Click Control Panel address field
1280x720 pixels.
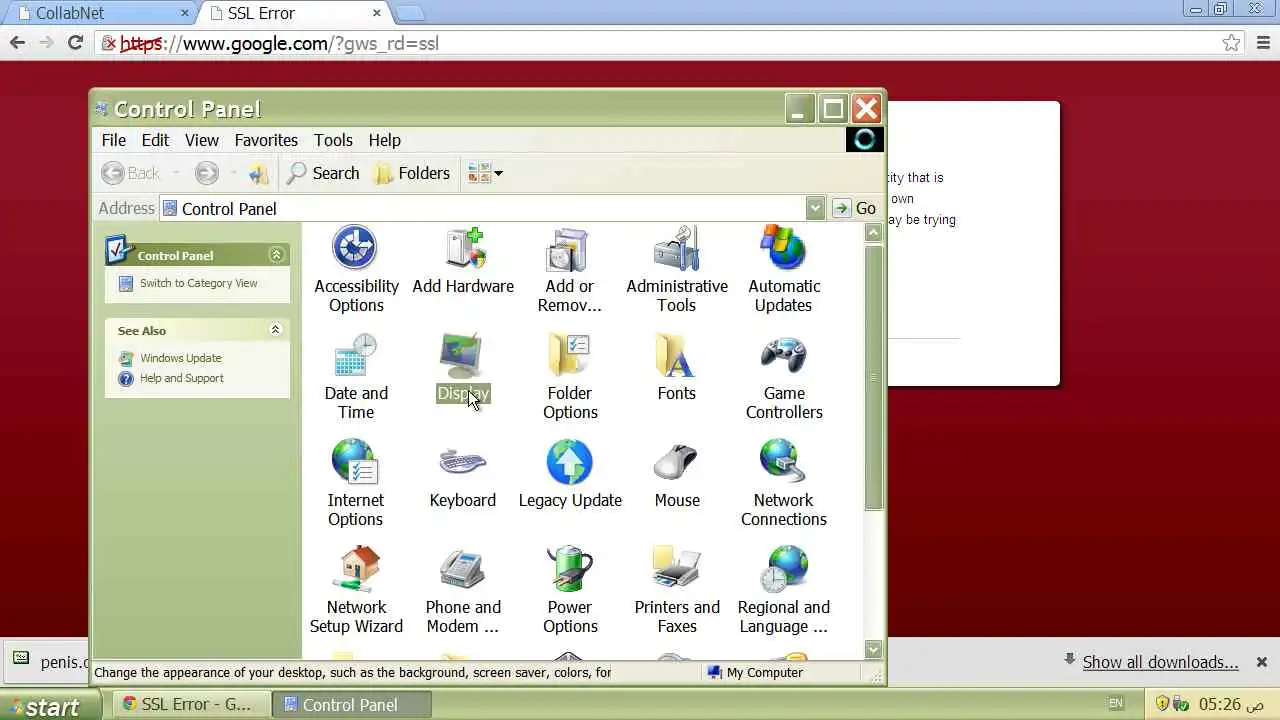(x=483, y=208)
